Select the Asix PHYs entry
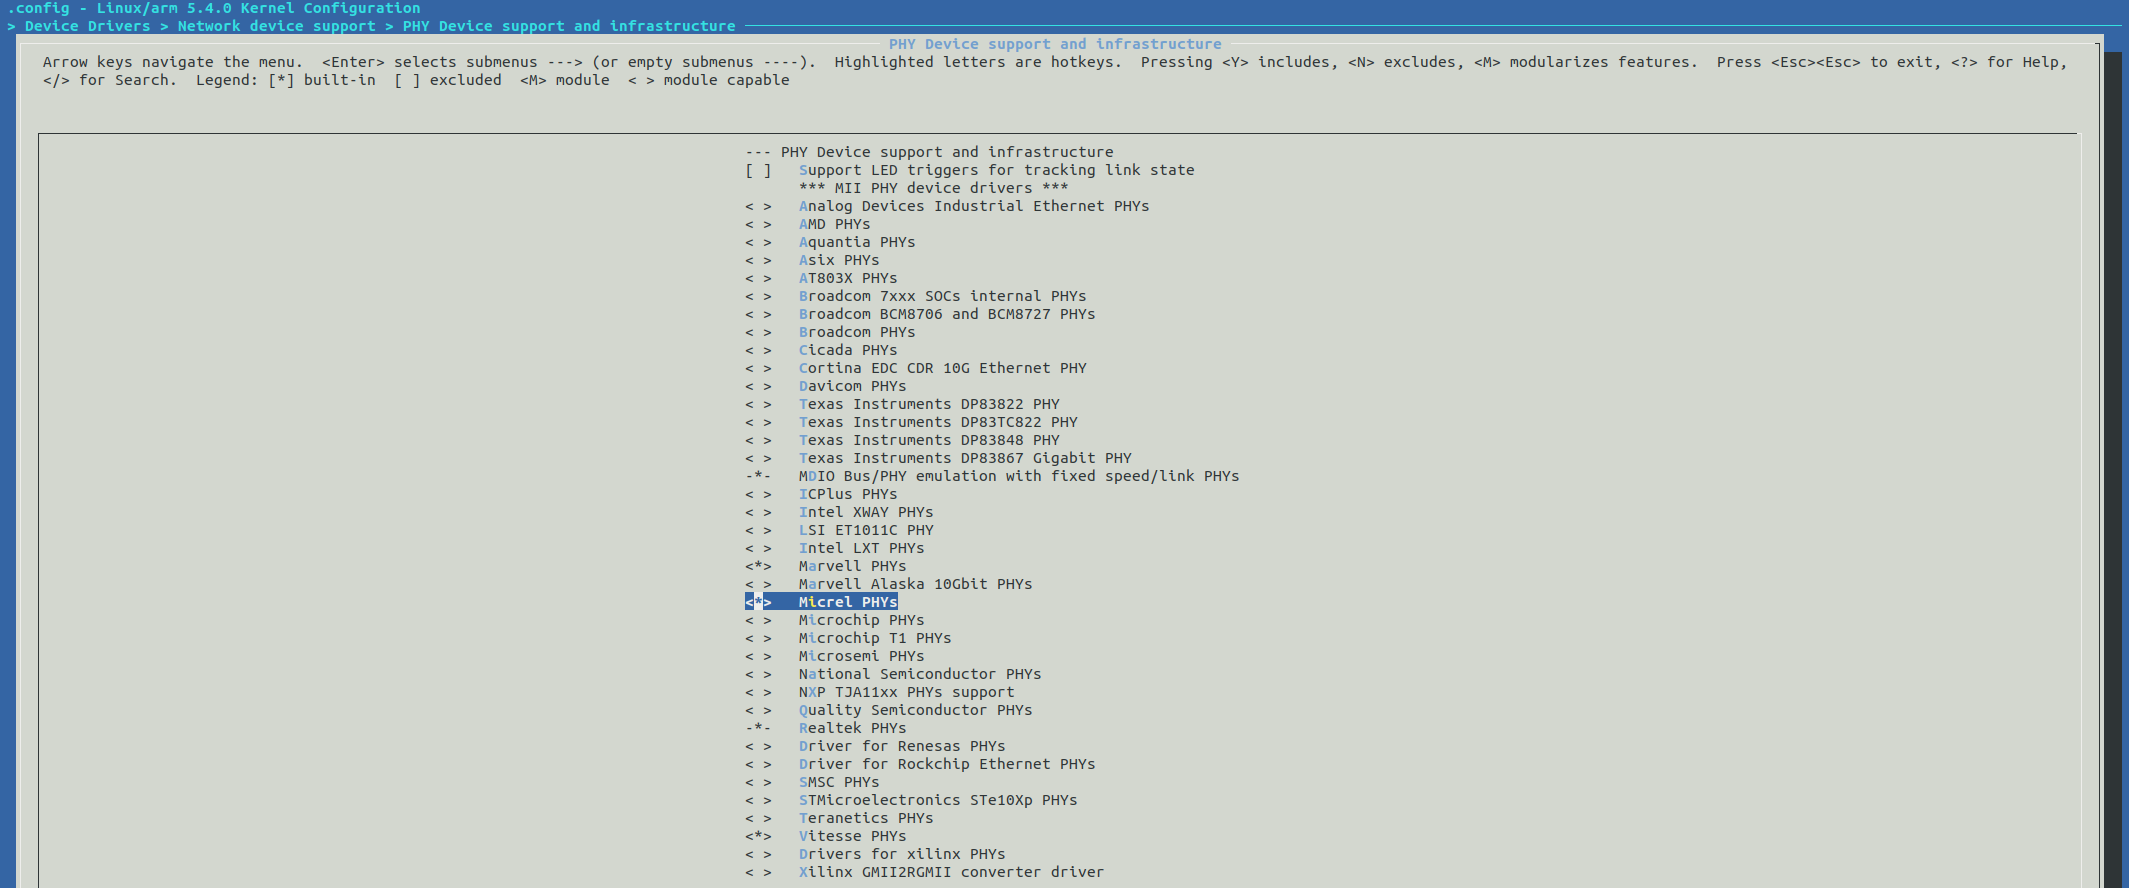 click(812, 260)
